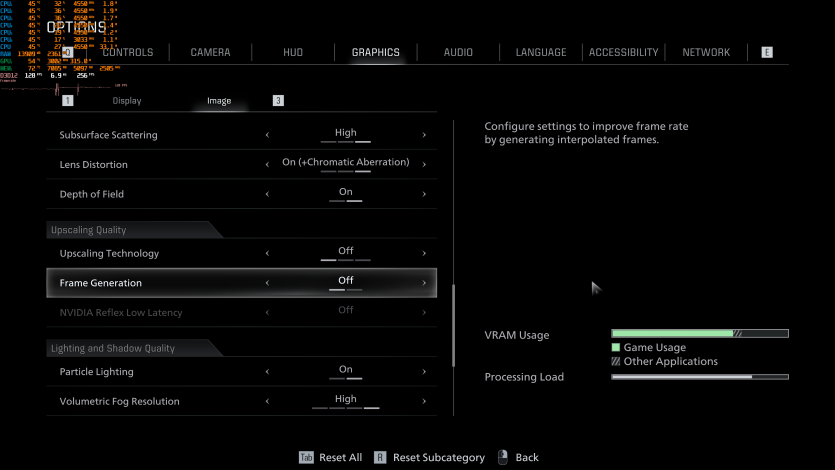Click the settings list vertical scrollbar
Image resolution: width=835 pixels, height=470 pixels.
pyautogui.click(x=453, y=325)
